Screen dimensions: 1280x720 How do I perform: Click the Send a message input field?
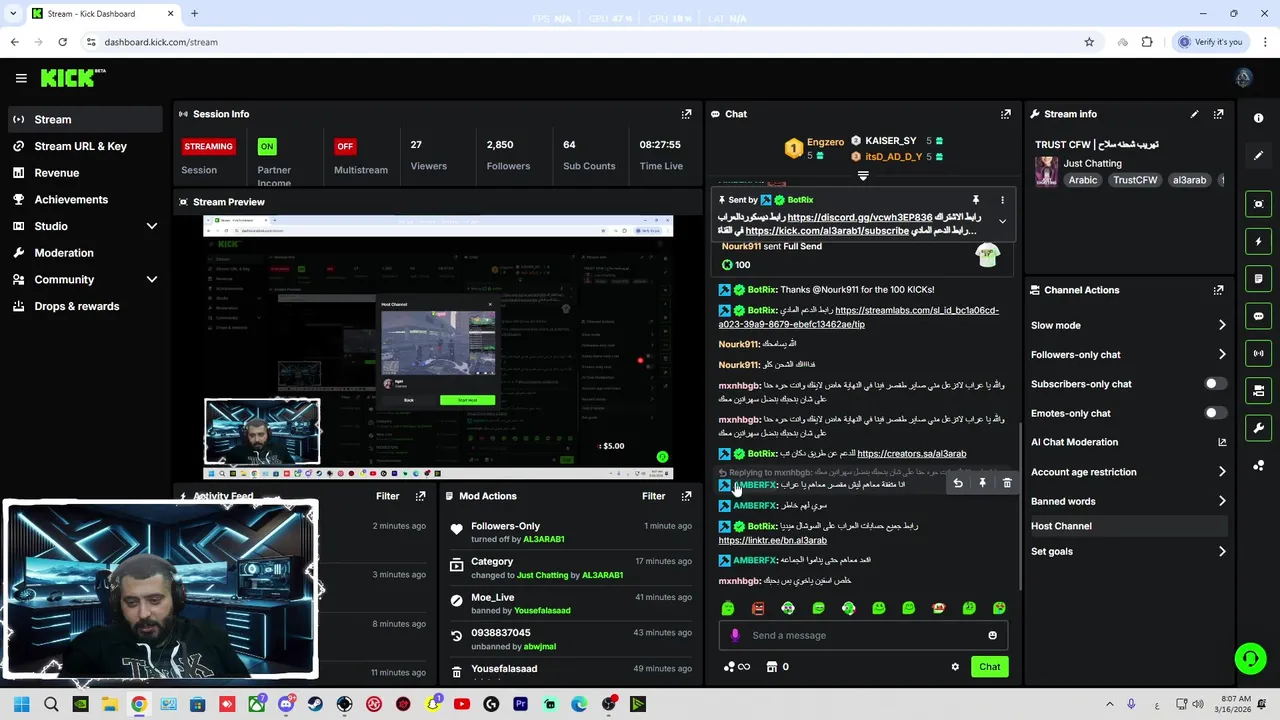[x=865, y=635]
